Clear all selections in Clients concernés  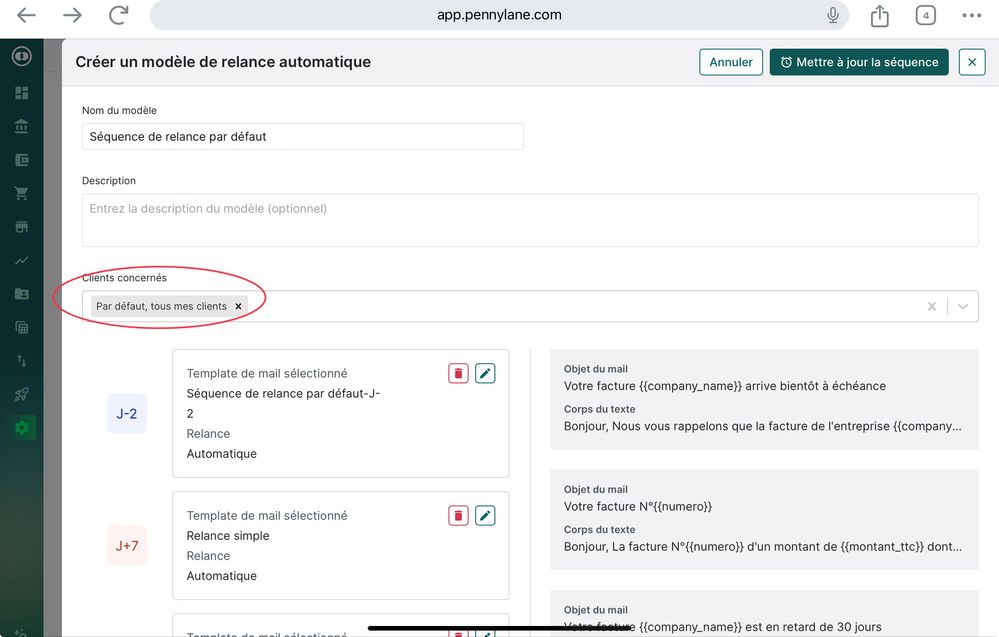tap(932, 307)
